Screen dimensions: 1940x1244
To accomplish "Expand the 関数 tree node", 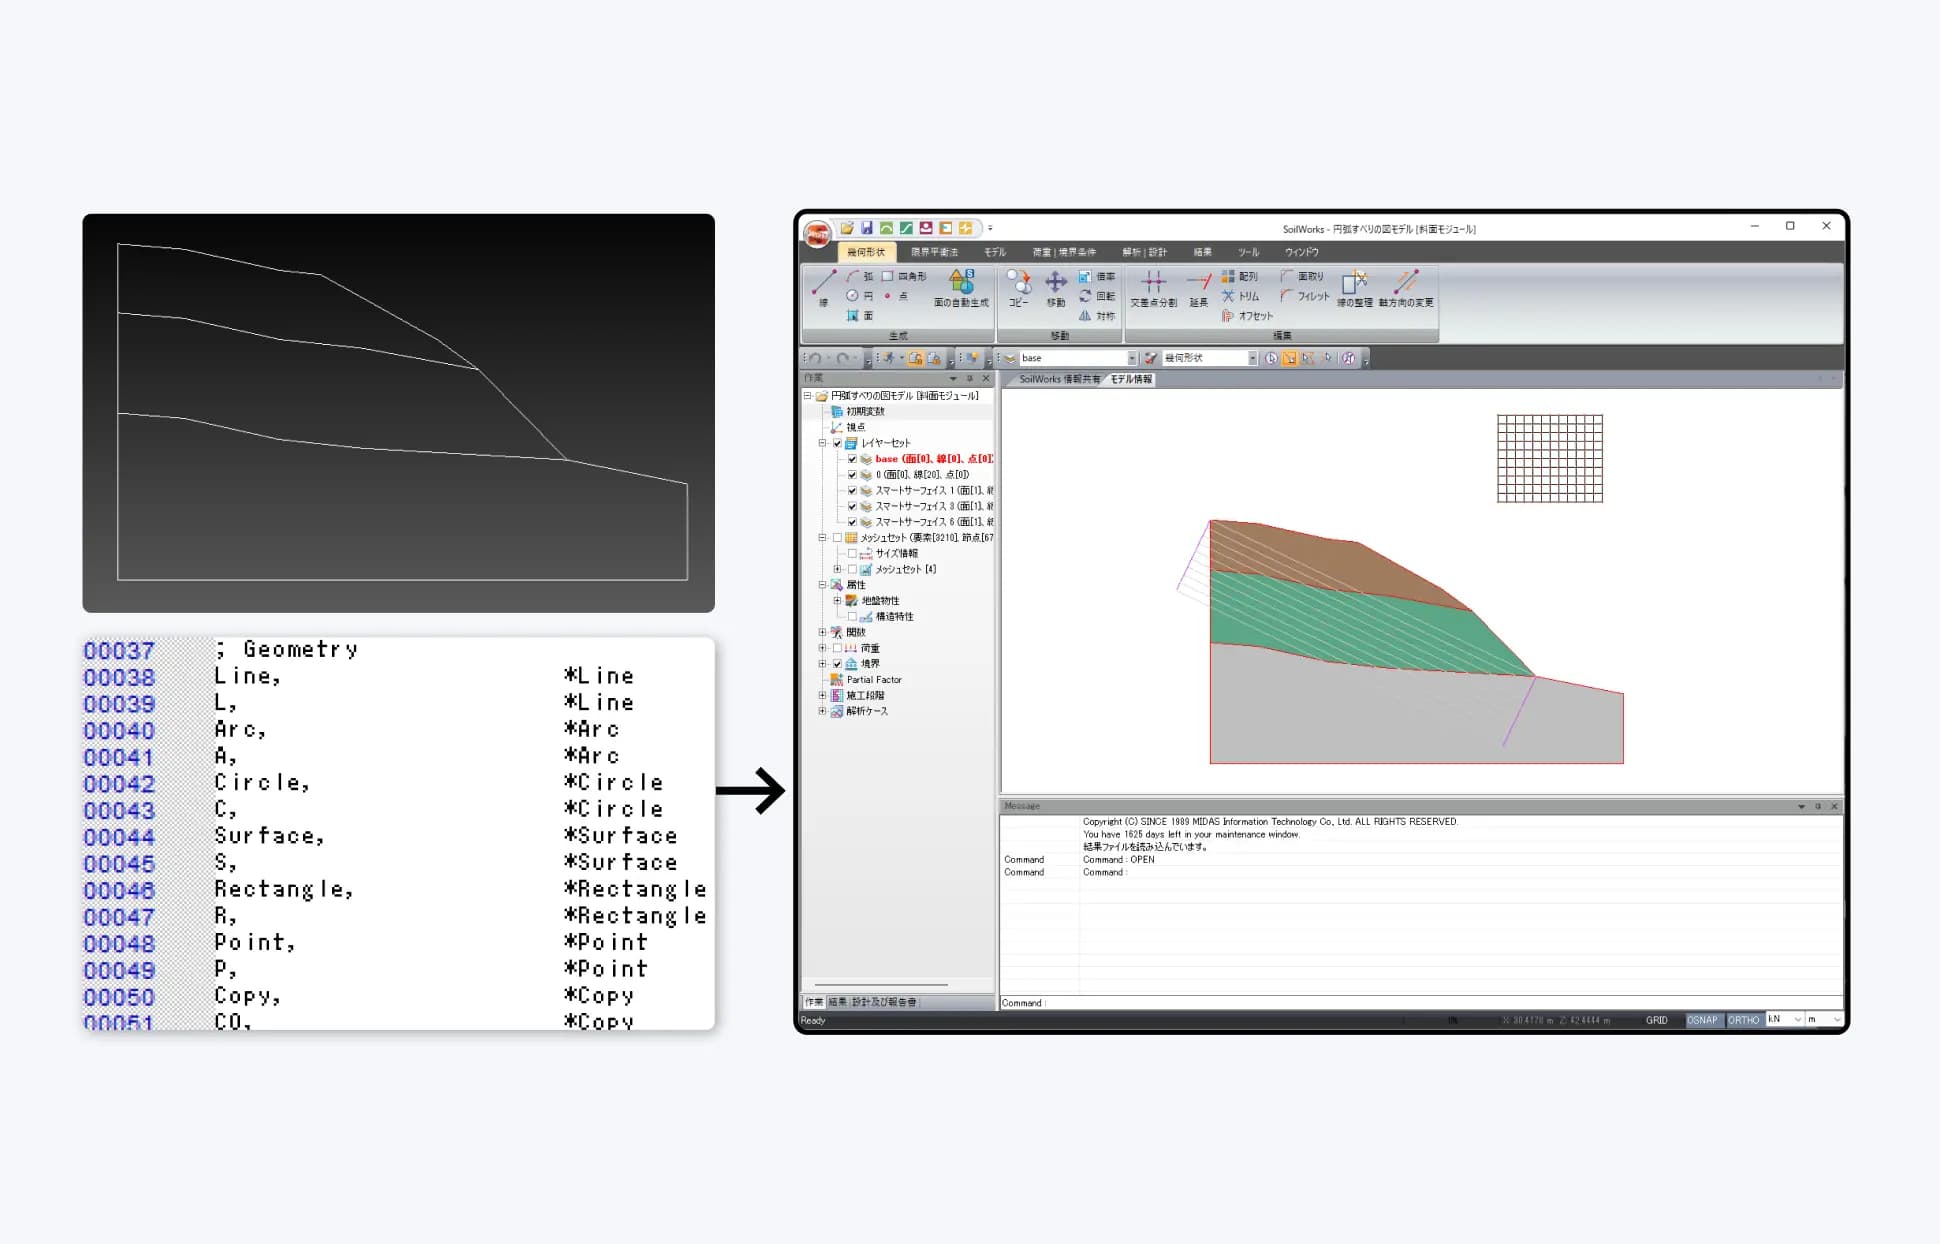I will pyautogui.click(x=822, y=632).
